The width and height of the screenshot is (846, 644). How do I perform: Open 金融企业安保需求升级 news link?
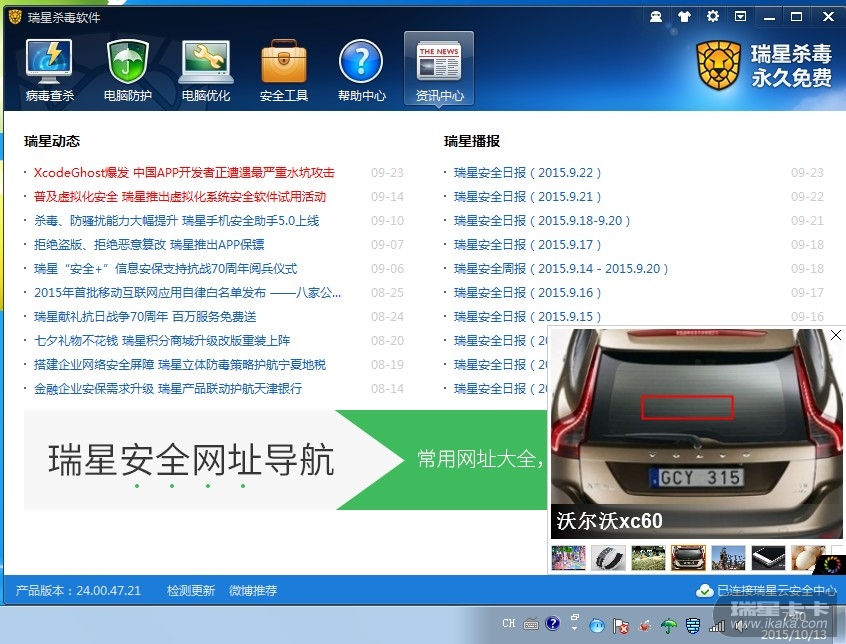168,388
